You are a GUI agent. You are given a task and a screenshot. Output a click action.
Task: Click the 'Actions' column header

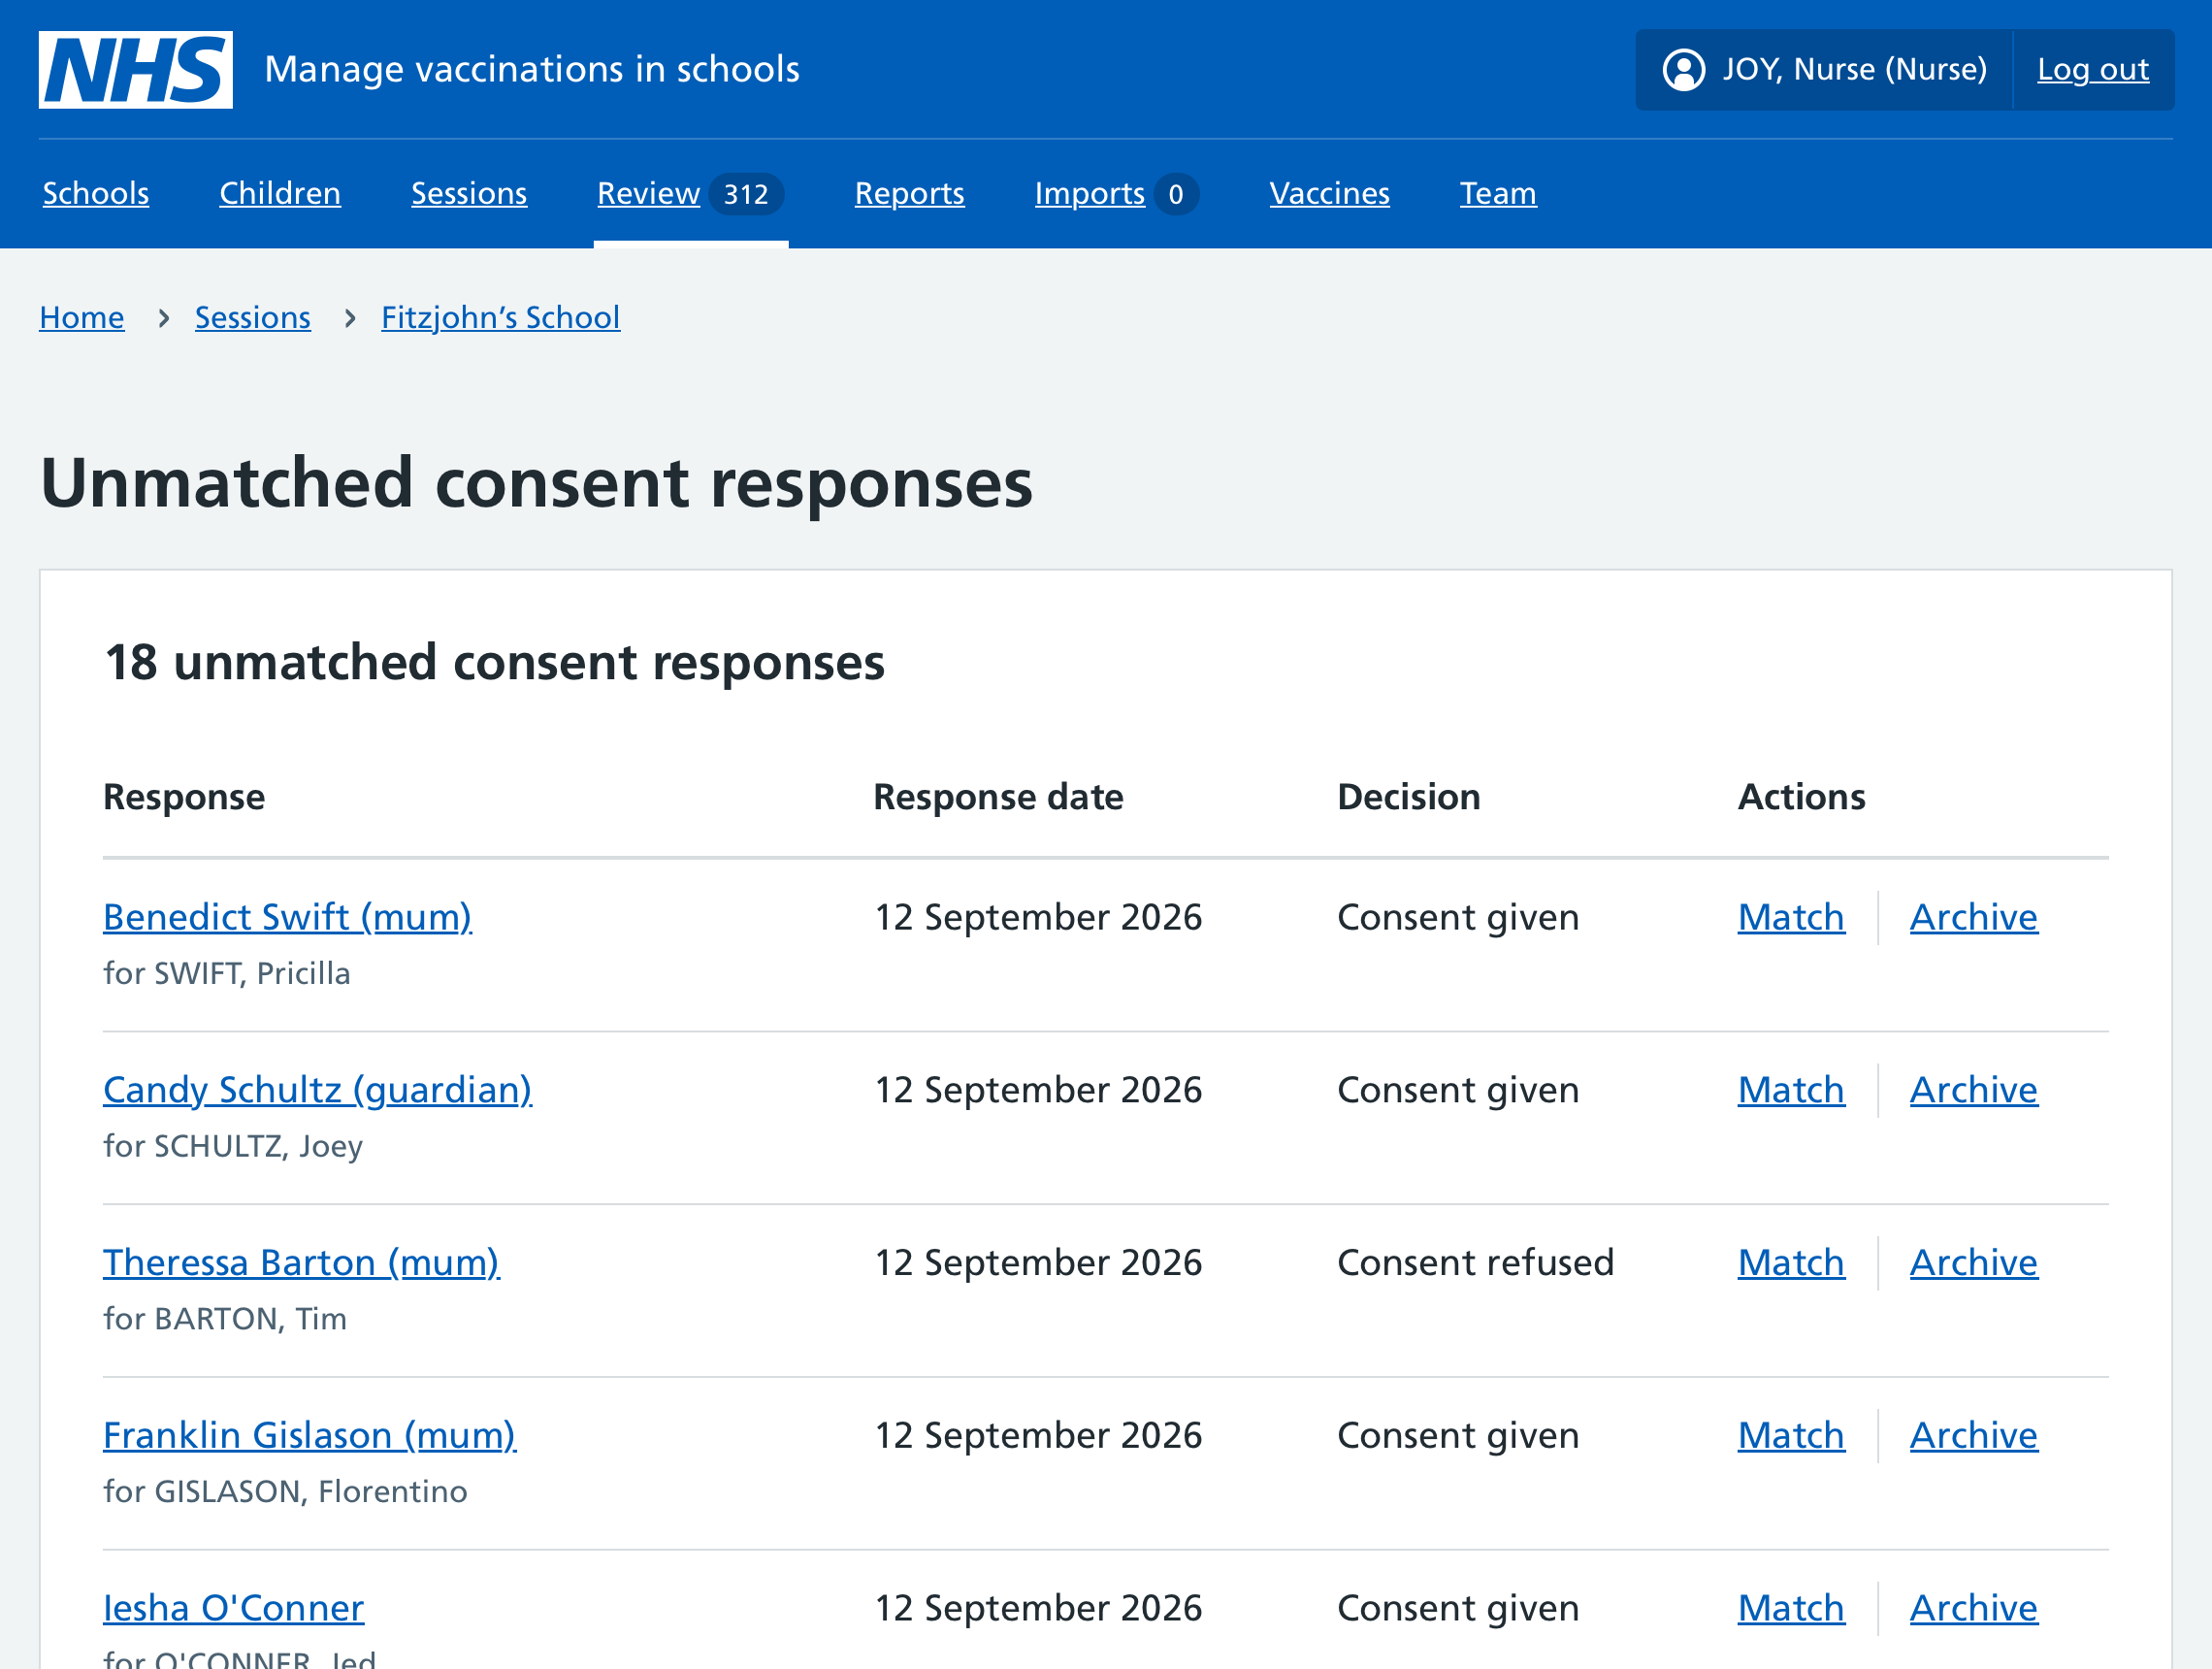1801,797
